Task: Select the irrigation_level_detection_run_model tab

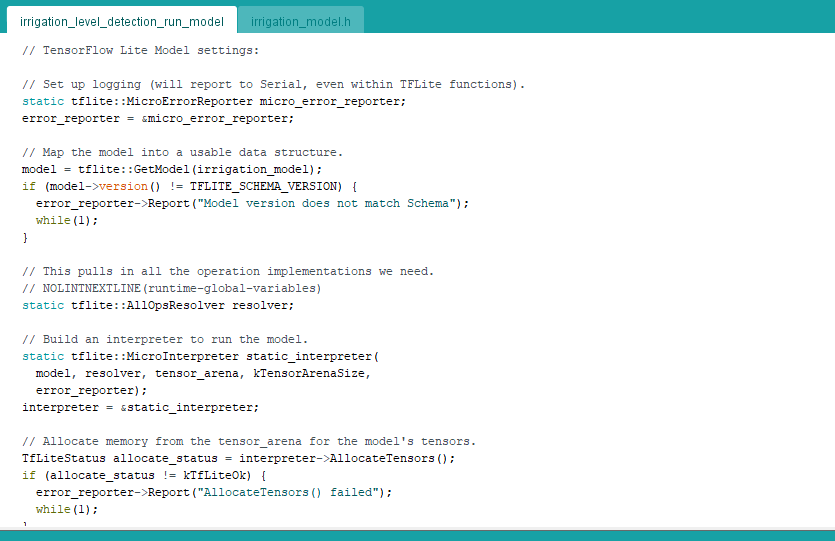Action: [121, 21]
